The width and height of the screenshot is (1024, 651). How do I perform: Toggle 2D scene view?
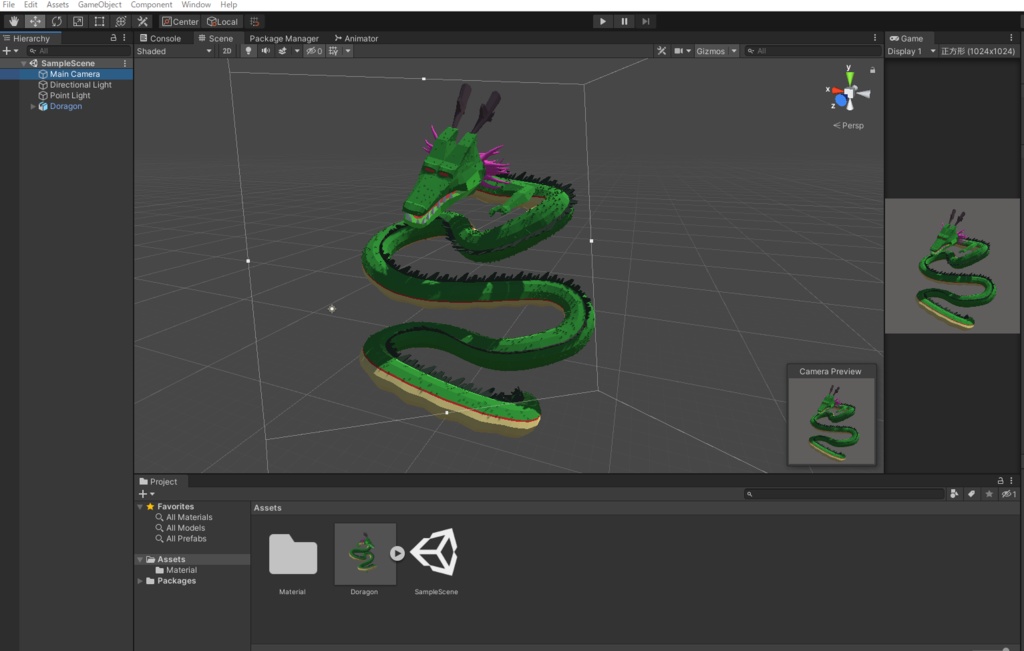tap(227, 51)
